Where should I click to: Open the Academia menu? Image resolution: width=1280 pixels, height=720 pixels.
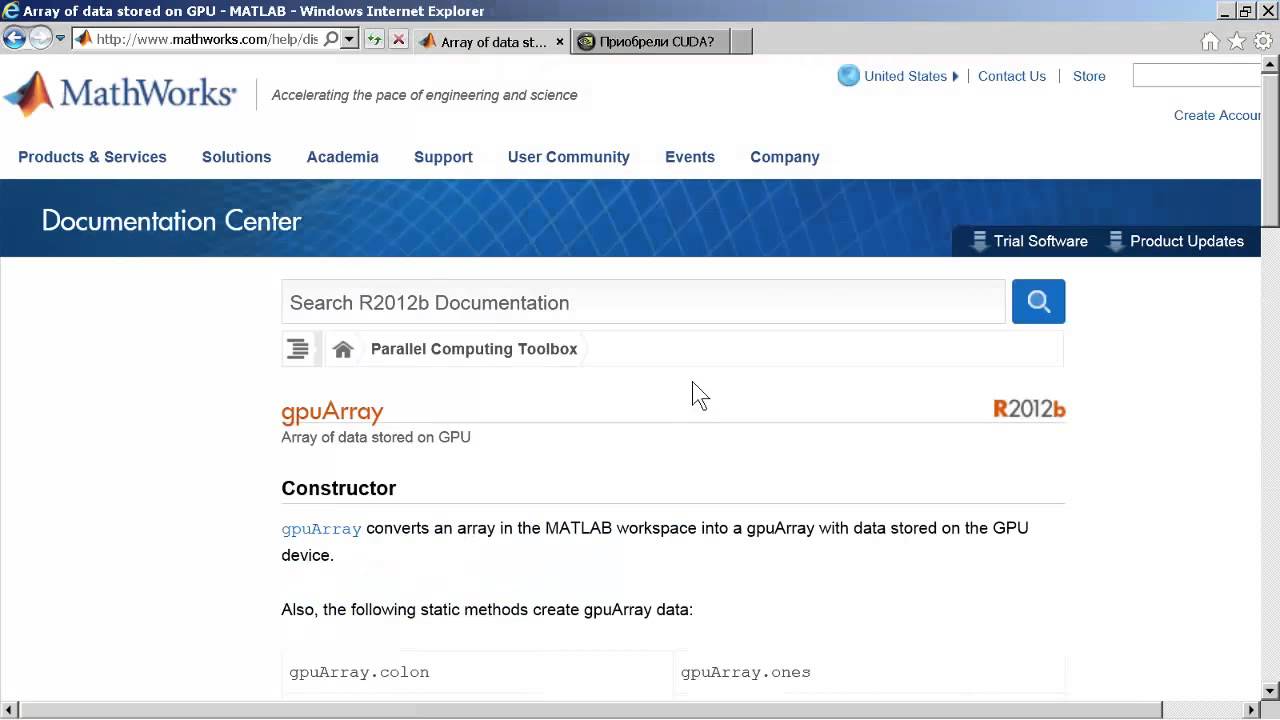pos(342,157)
